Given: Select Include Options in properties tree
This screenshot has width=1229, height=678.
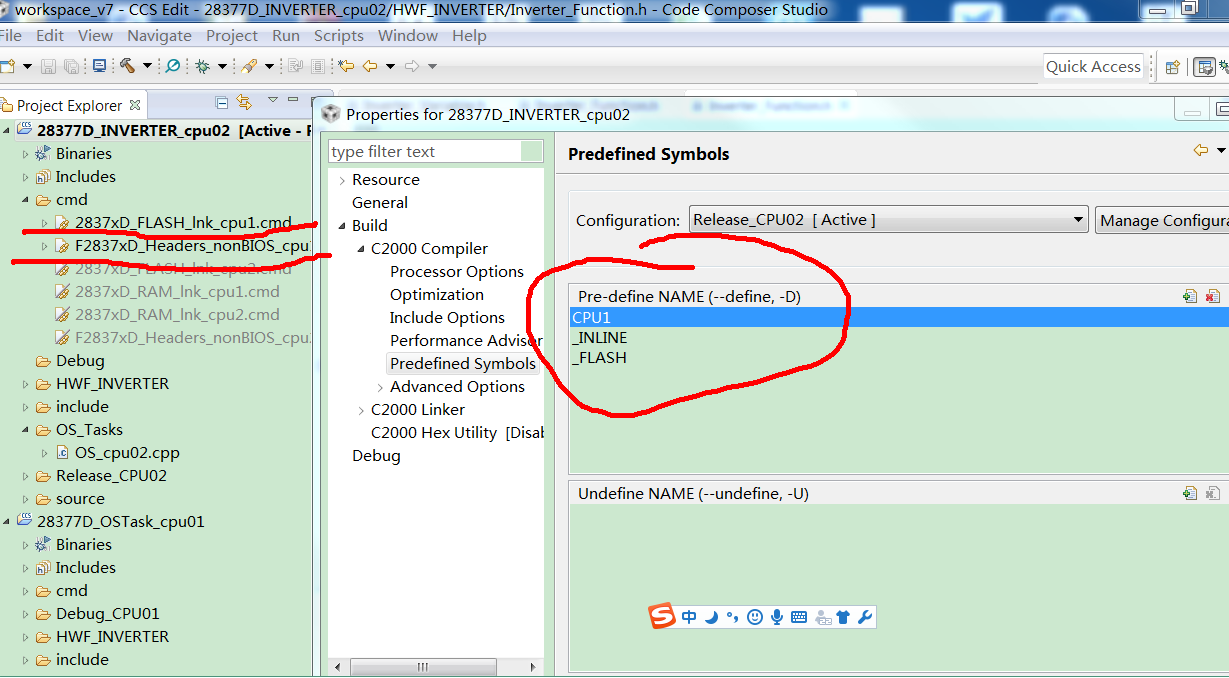Looking at the screenshot, I should click(x=447, y=317).
